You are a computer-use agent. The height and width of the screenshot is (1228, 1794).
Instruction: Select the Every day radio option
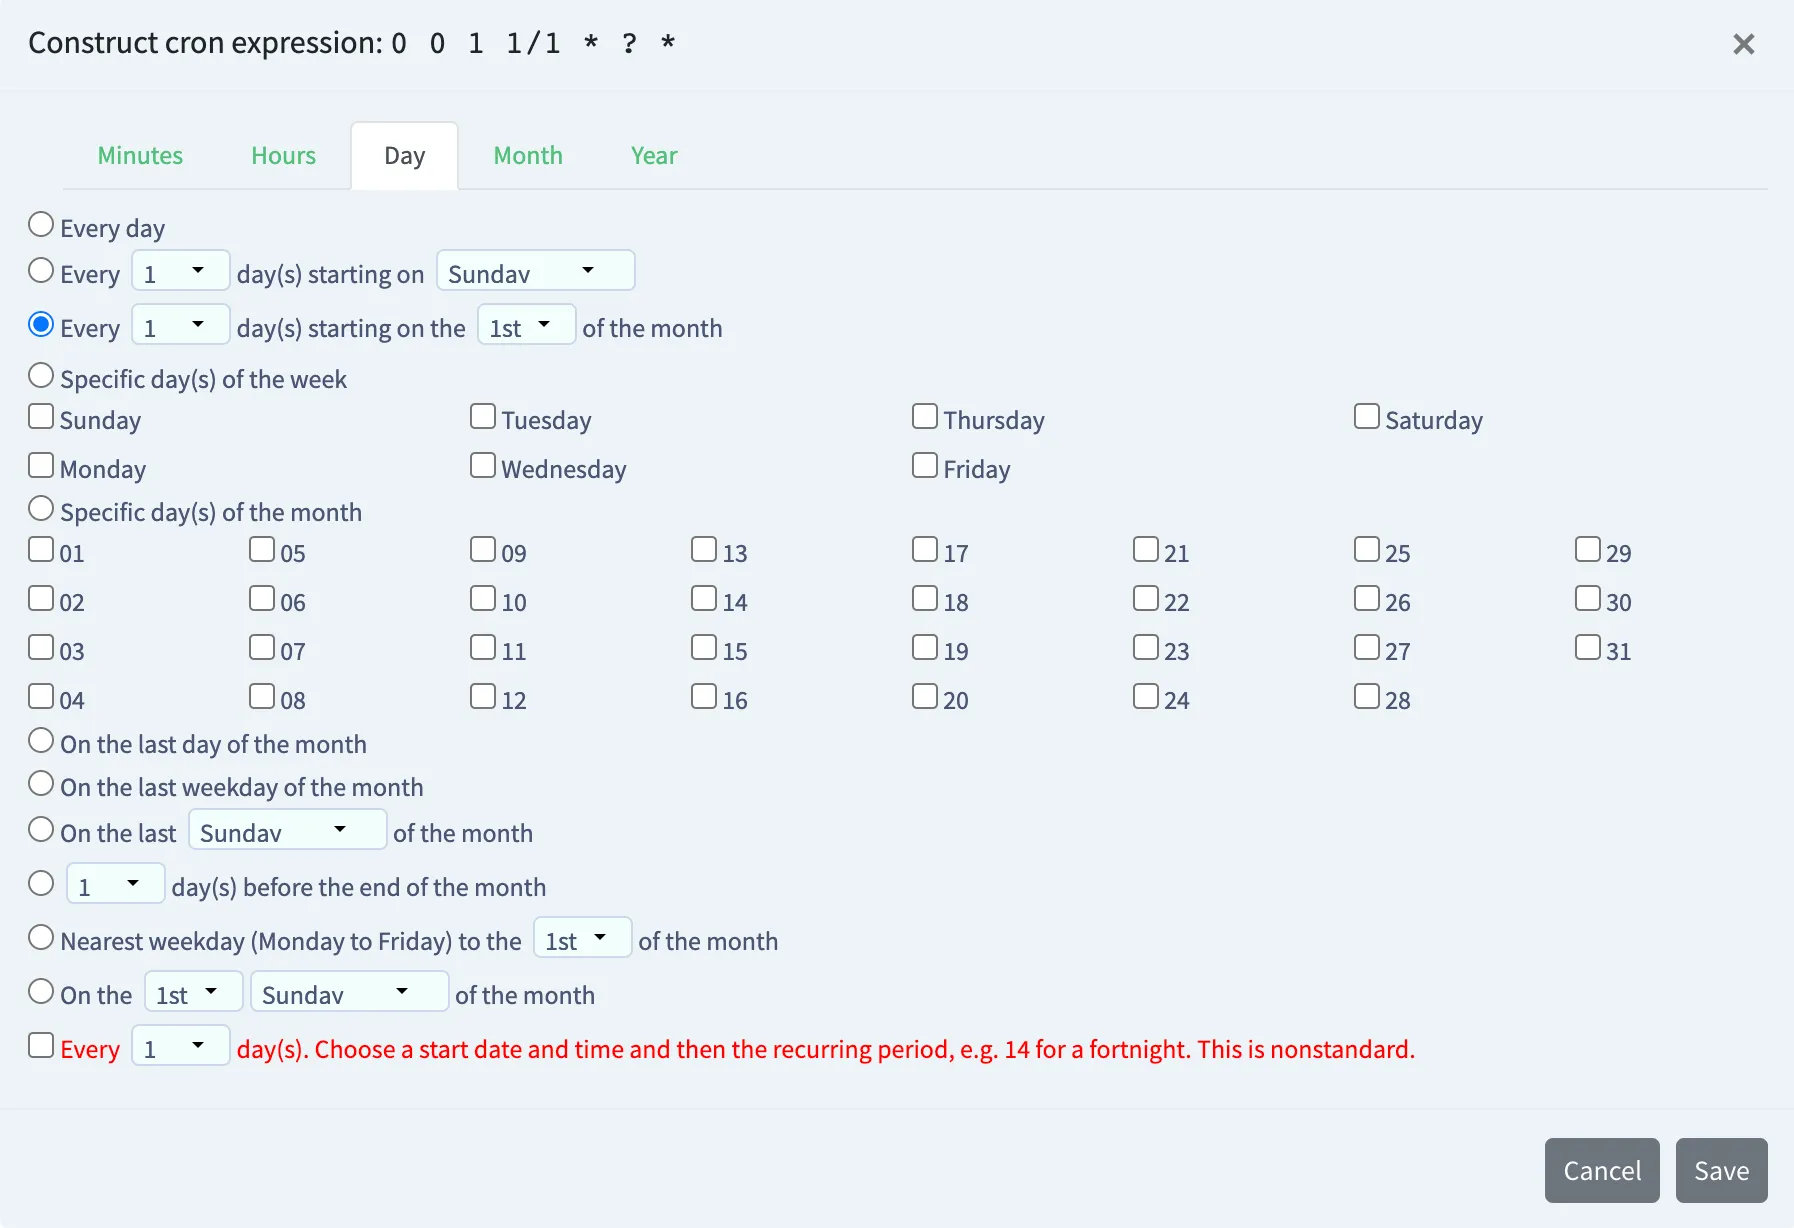coord(41,224)
